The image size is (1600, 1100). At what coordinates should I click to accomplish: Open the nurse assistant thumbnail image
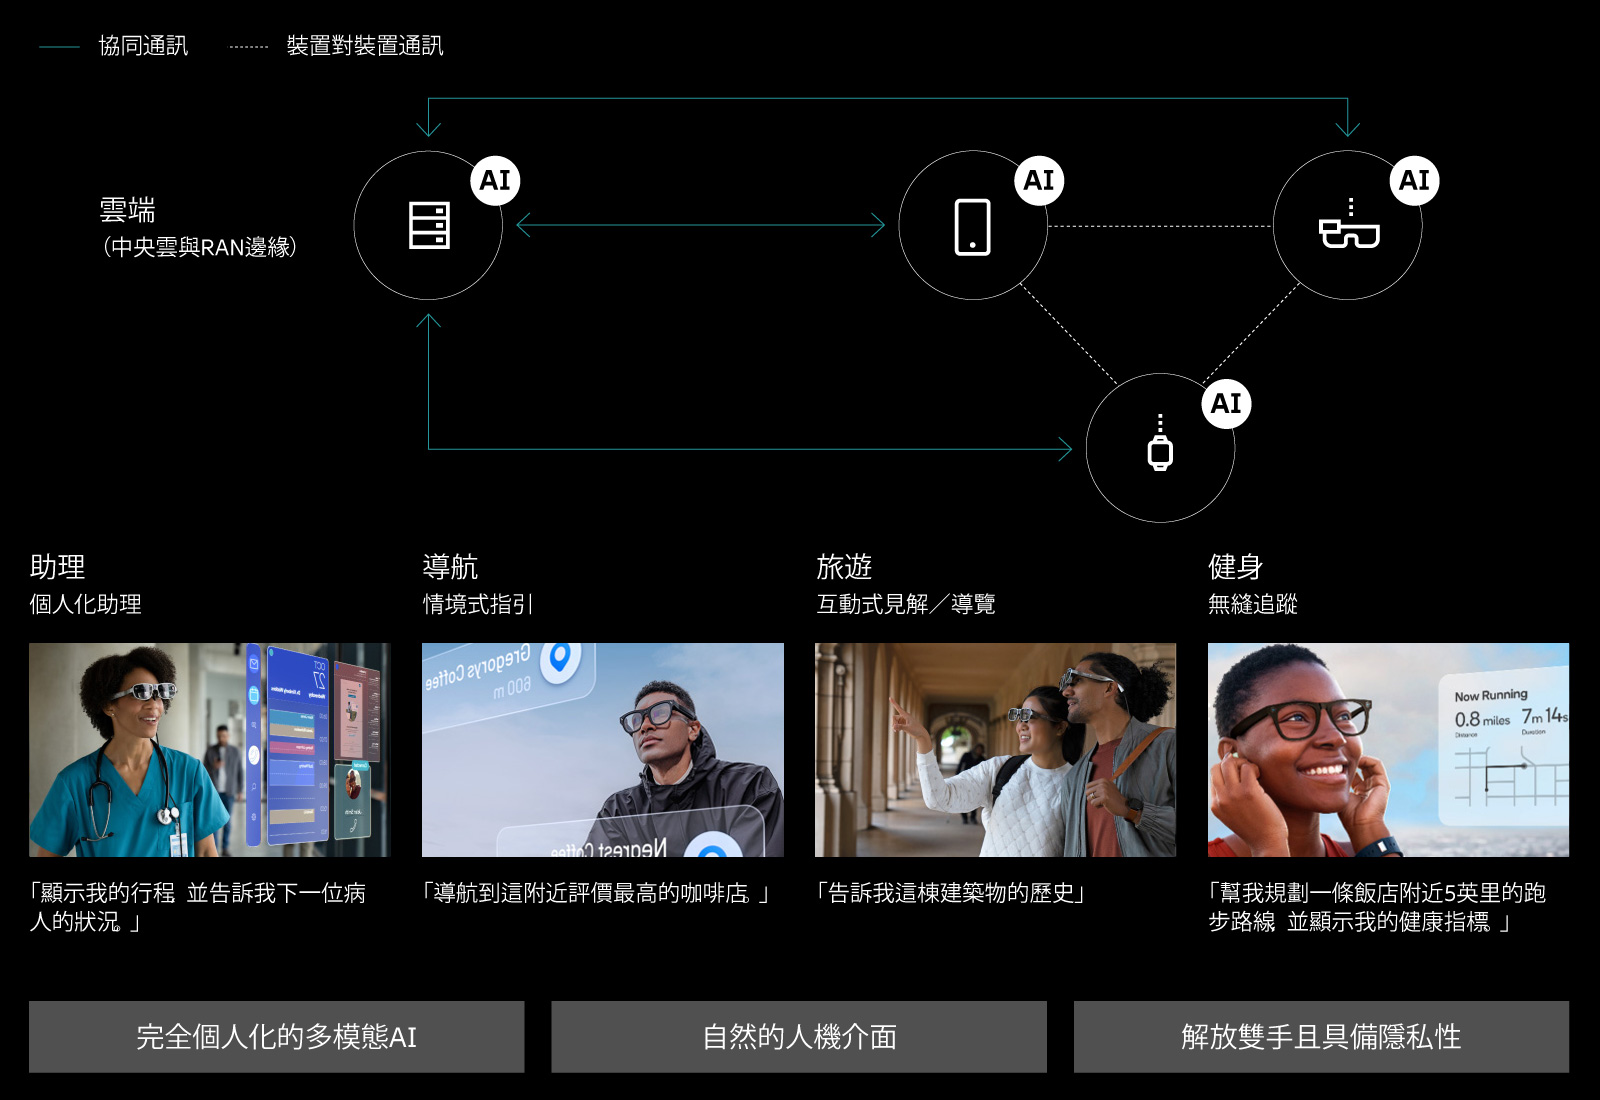coord(209,750)
